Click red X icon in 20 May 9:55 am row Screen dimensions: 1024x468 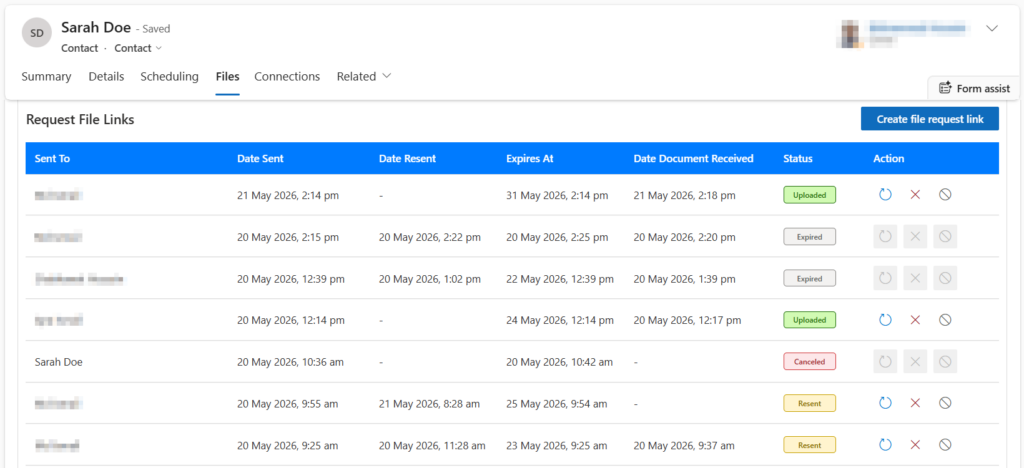pos(915,403)
